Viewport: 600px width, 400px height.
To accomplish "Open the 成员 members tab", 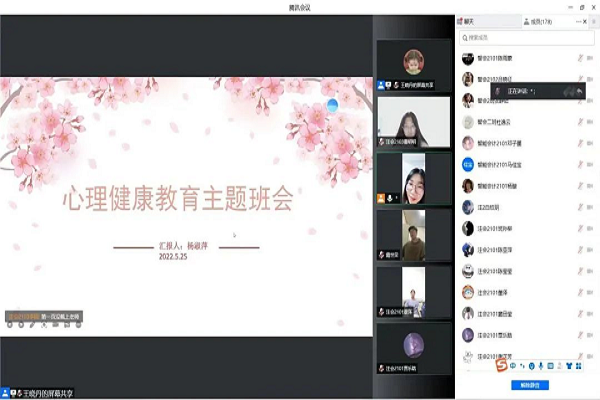I will pyautogui.click(x=539, y=21).
